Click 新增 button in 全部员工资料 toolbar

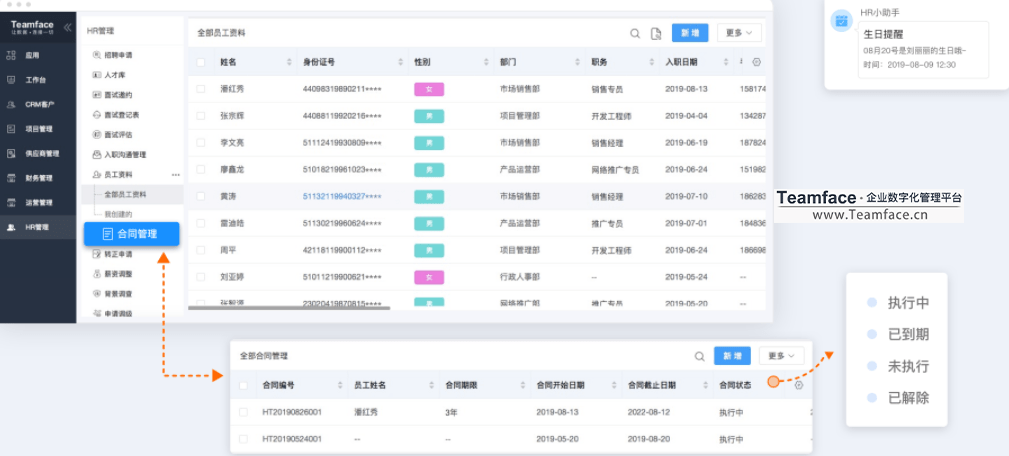click(x=690, y=33)
